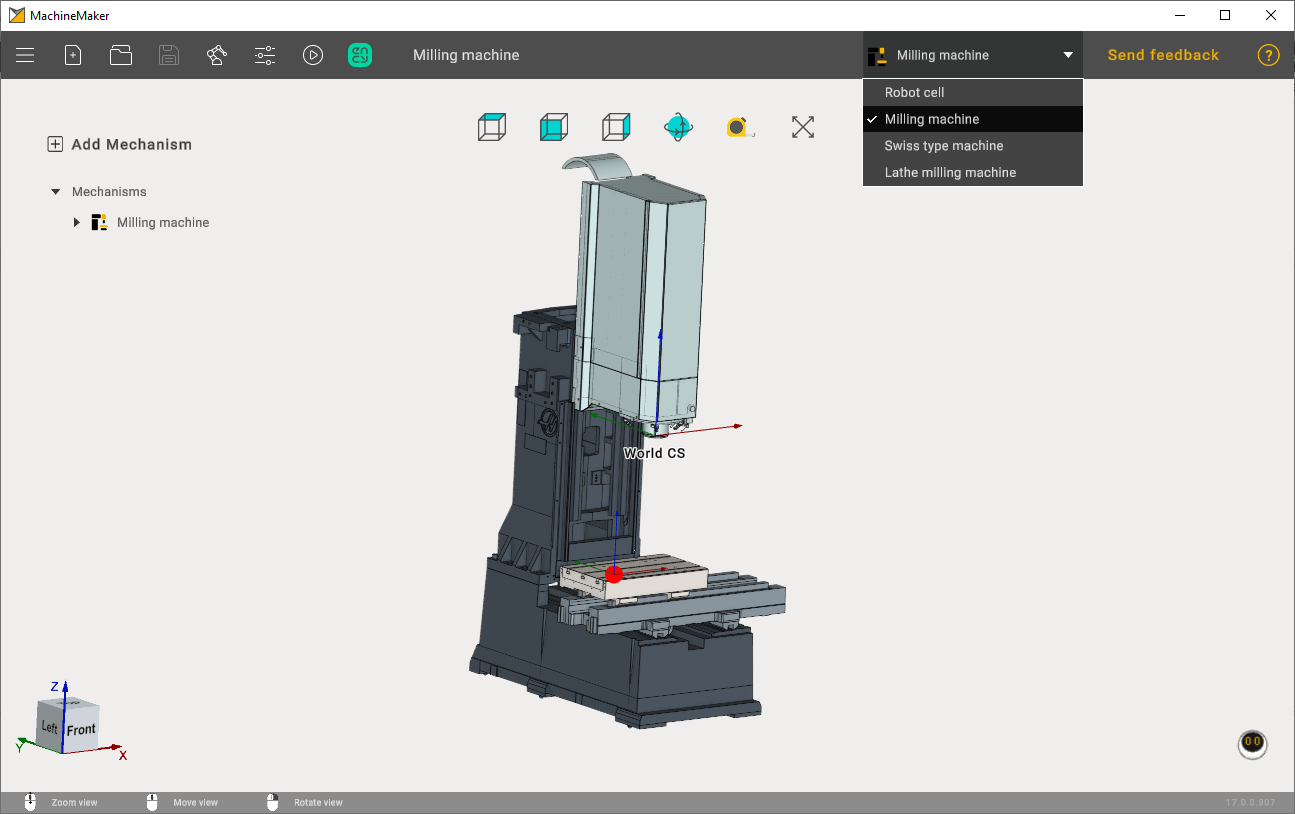Click the Left face of the orientation cube
This screenshot has height=814, width=1295.
coord(50,727)
